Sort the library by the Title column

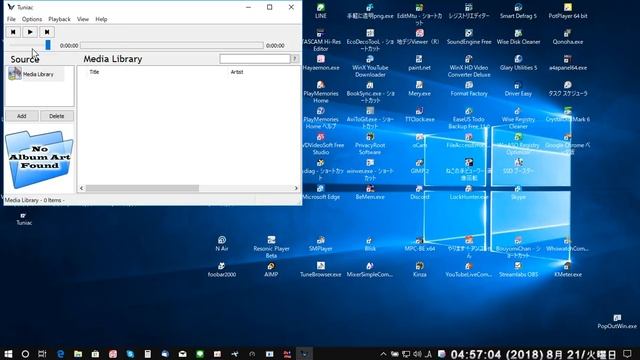pos(94,72)
